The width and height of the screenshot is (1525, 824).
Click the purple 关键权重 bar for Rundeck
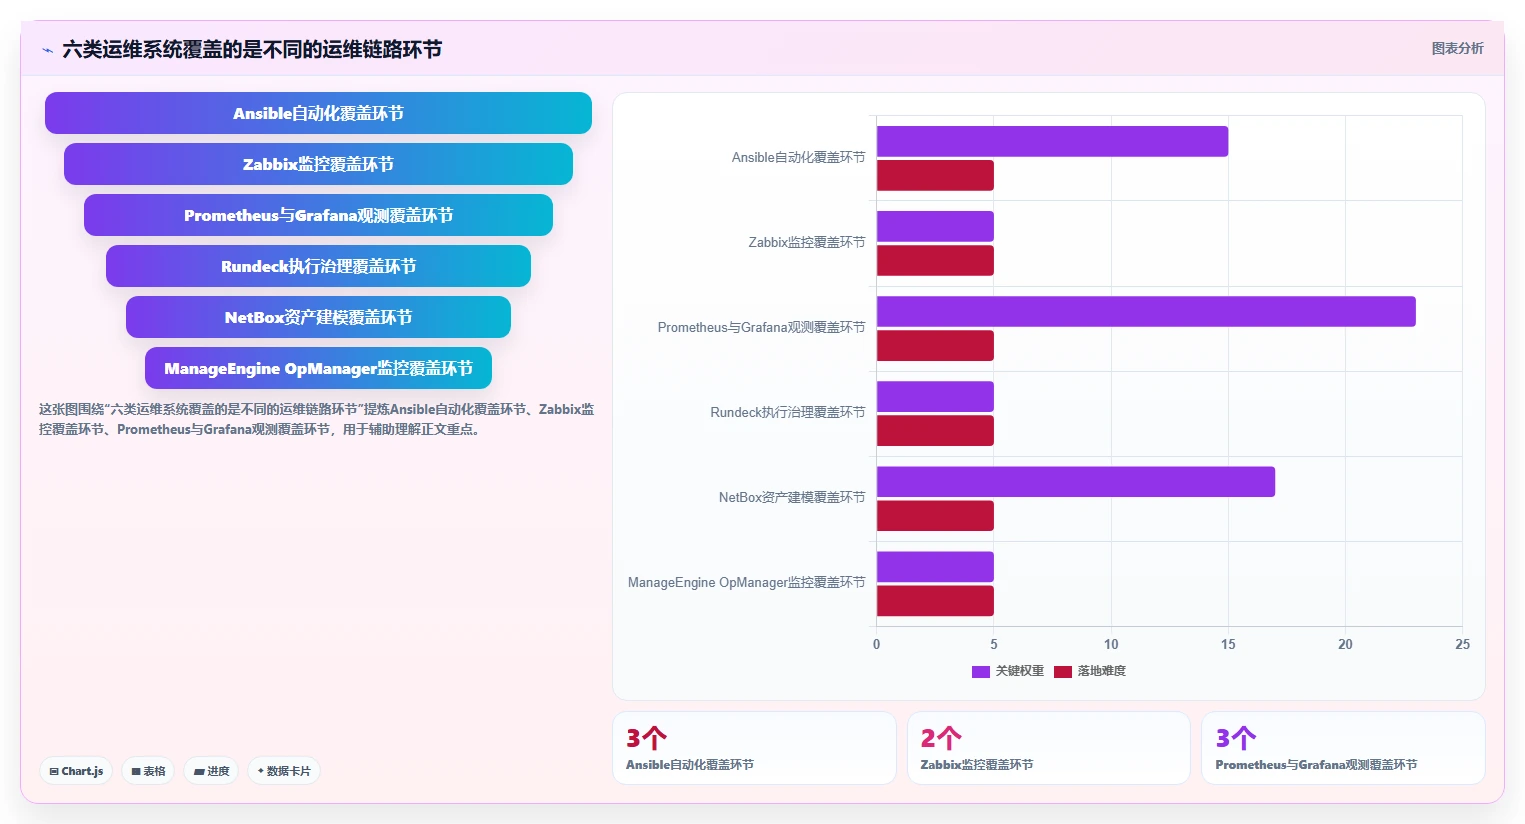click(x=935, y=396)
